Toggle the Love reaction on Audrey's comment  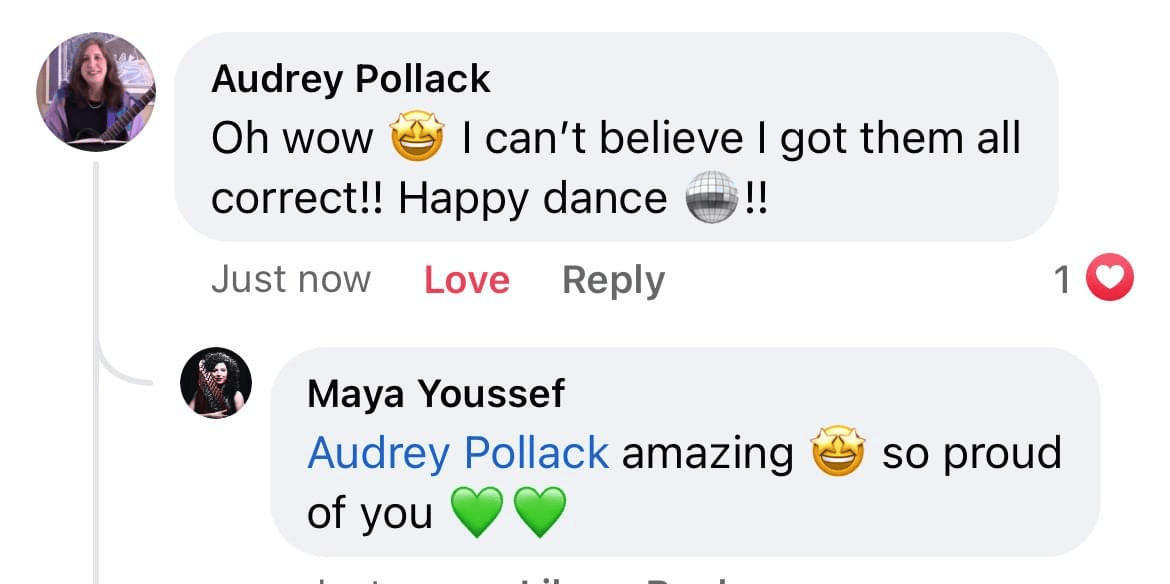click(x=467, y=280)
